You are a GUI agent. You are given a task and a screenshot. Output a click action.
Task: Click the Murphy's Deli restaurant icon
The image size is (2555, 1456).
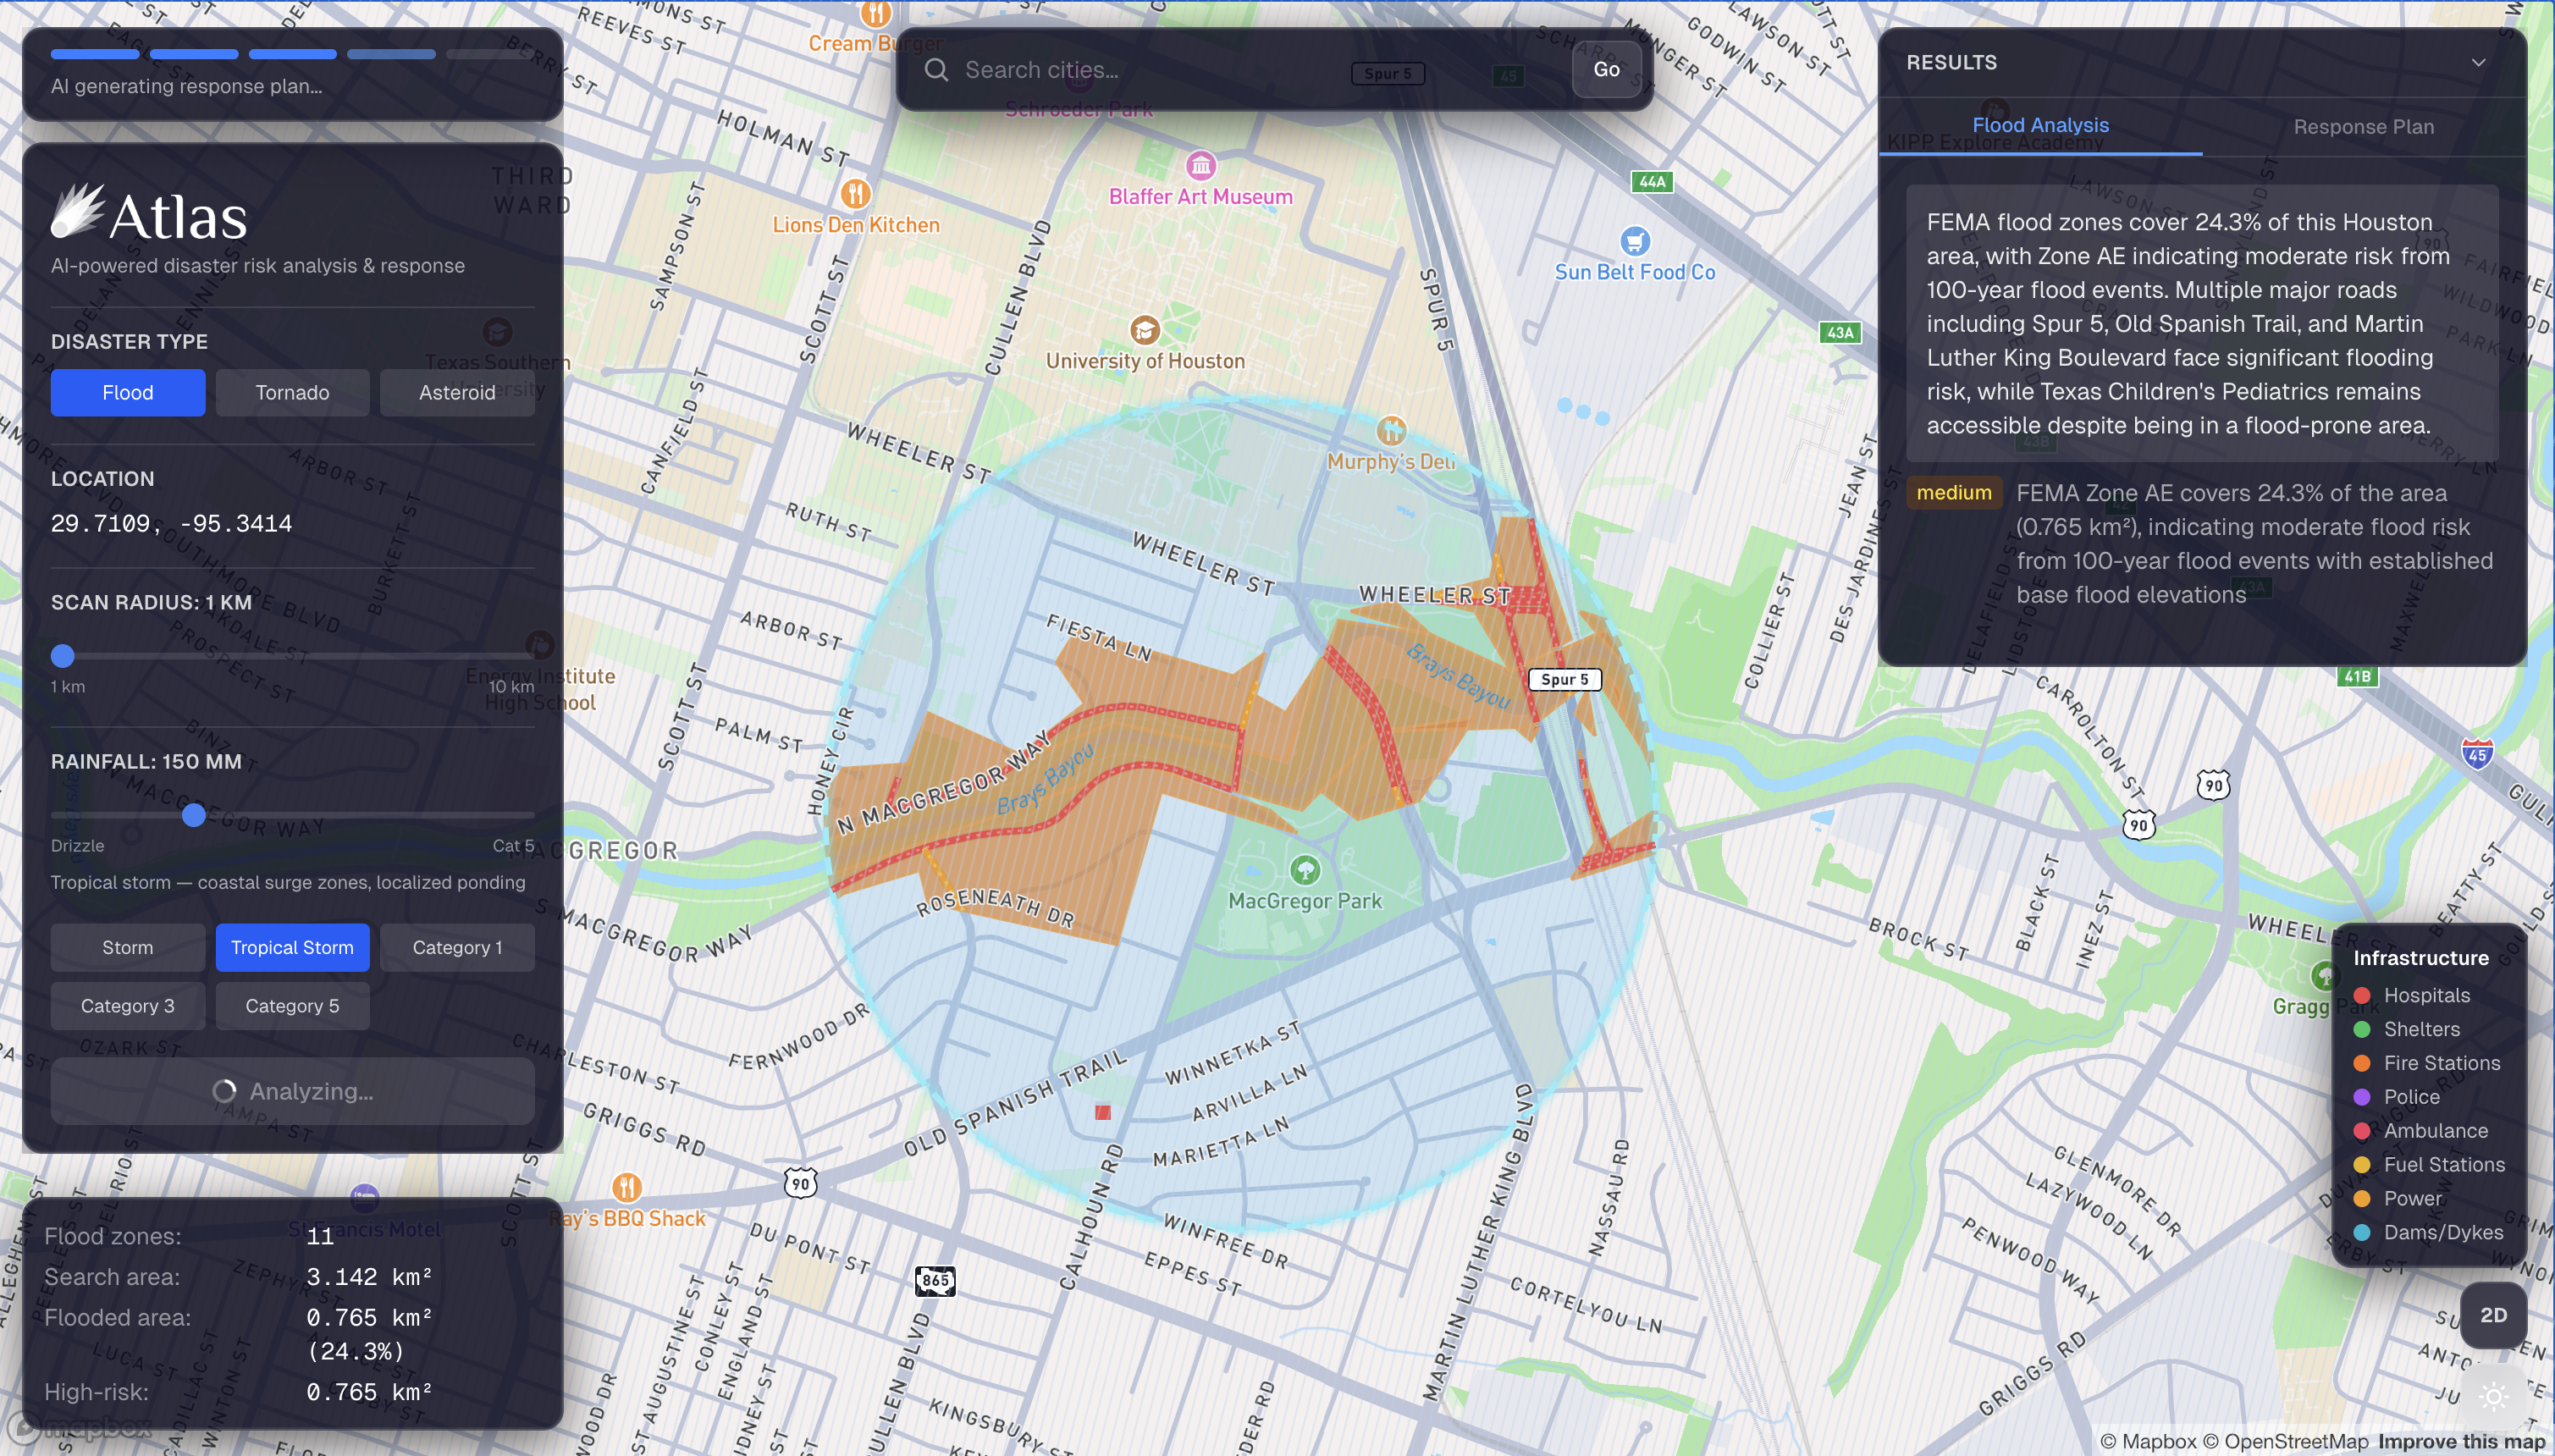click(x=1391, y=431)
